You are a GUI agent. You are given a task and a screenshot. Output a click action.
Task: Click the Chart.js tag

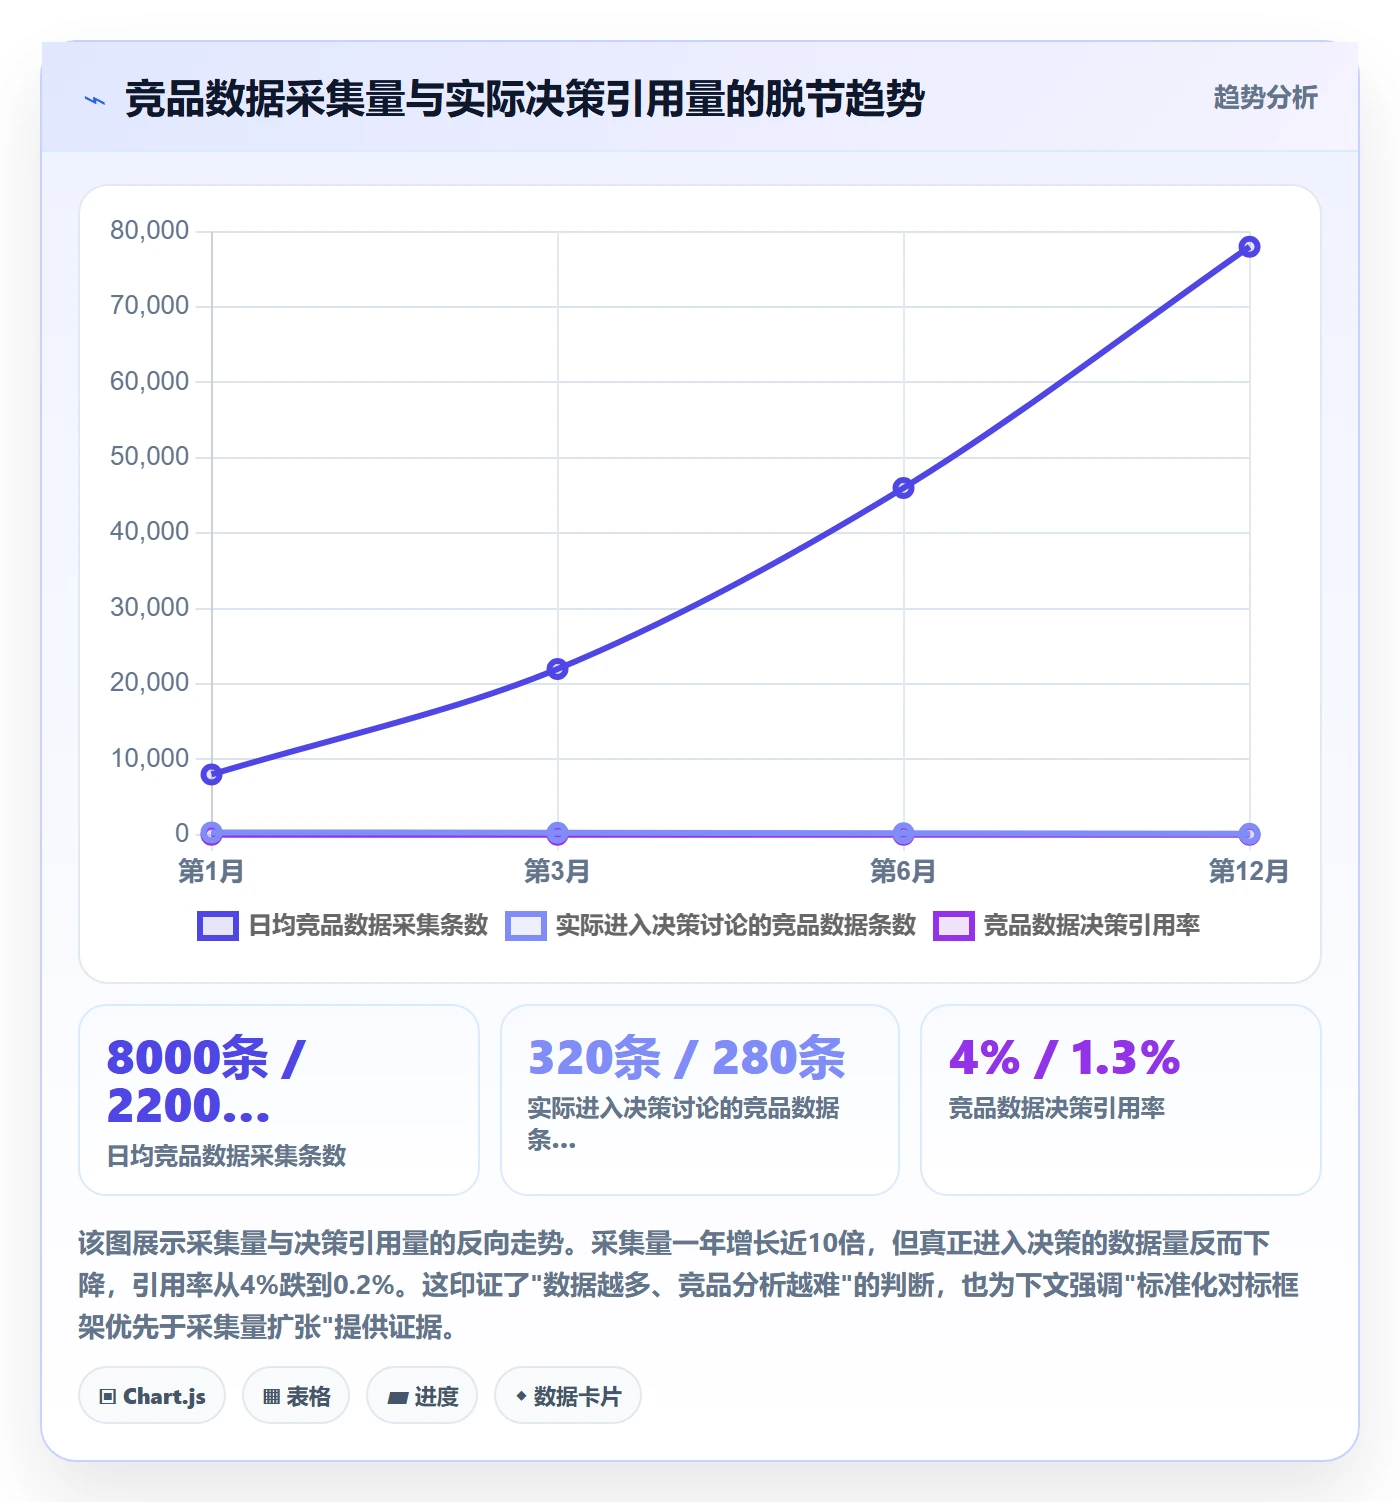pos(152,1396)
